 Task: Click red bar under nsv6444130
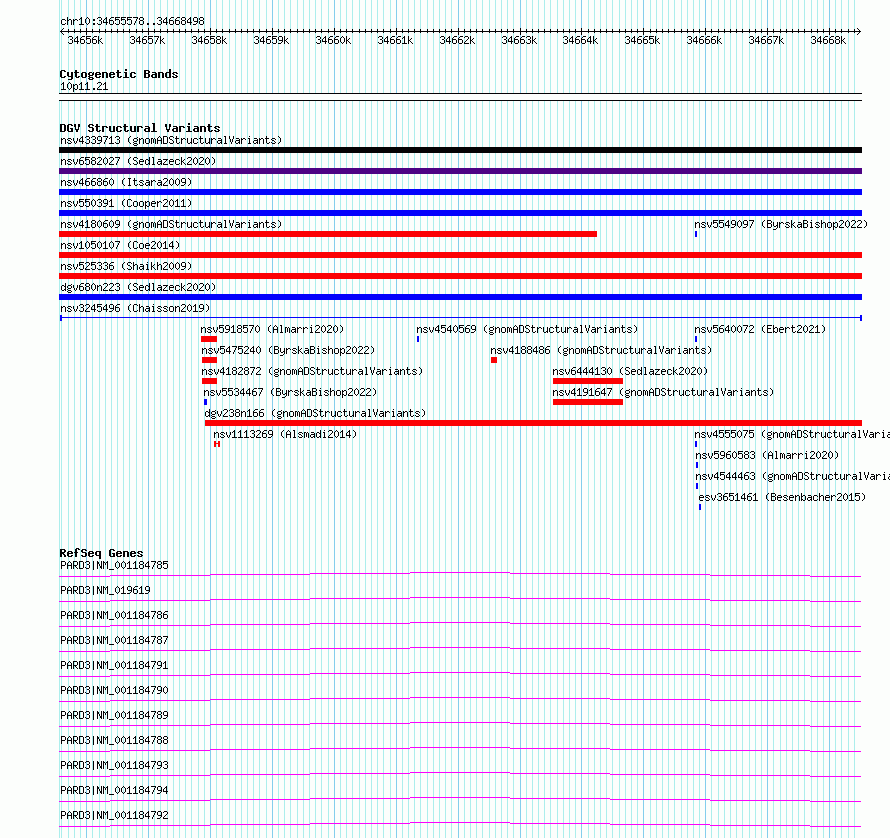pos(587,381)
